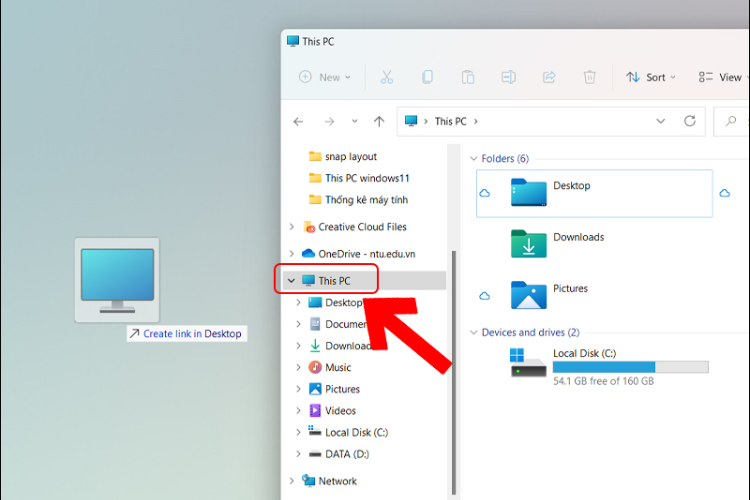The image size is (750, 500).
Task: Select DATA (D:) in navigation pane
Action: 346,454
